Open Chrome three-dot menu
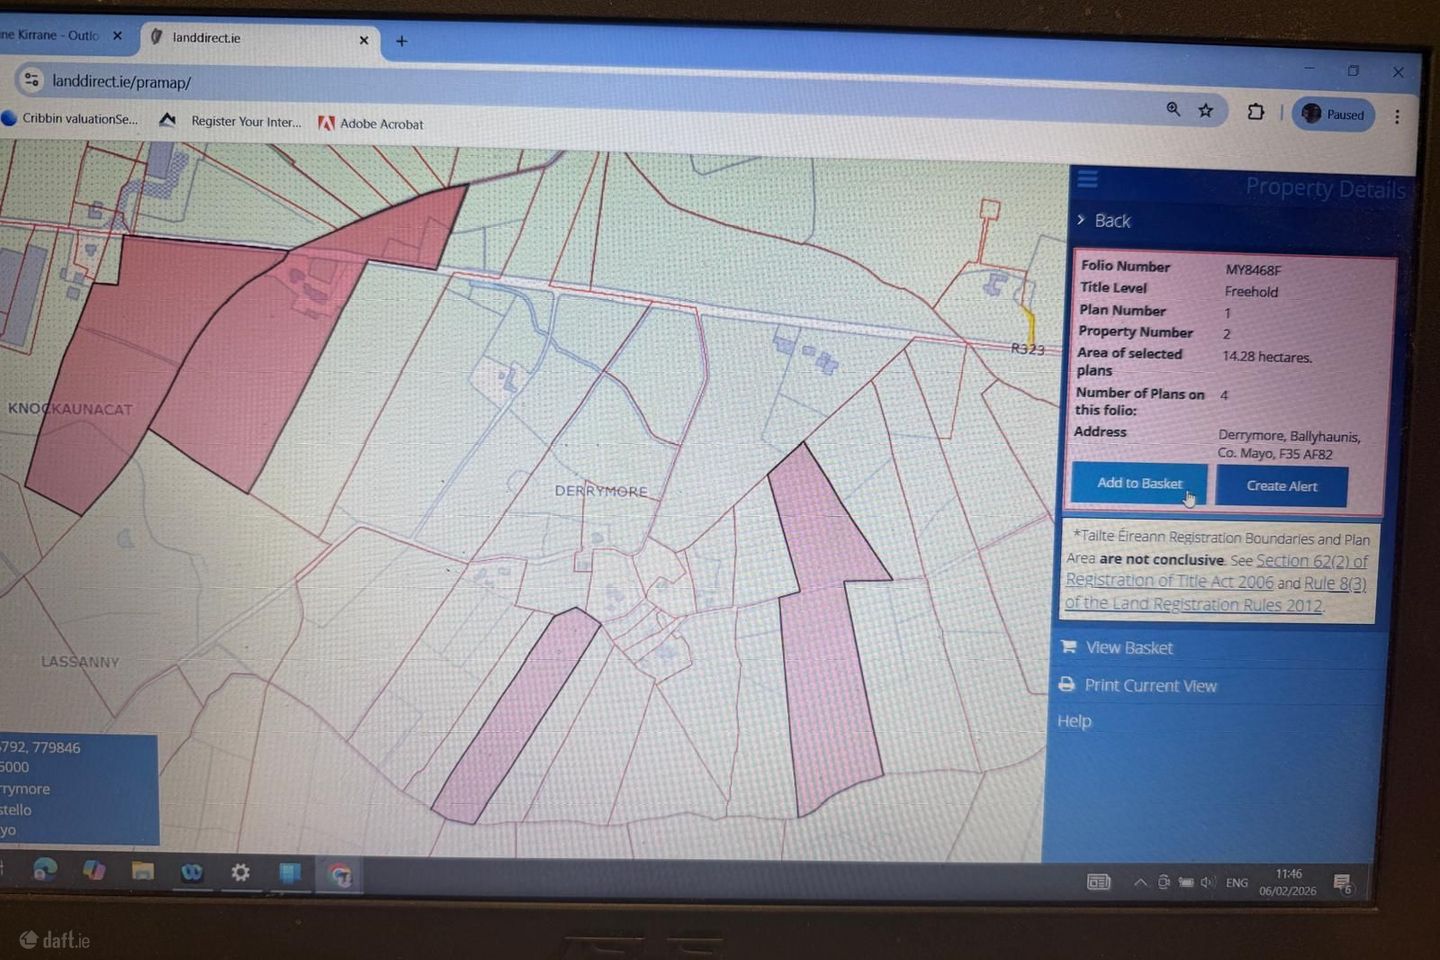 (x=1397, y=116)
